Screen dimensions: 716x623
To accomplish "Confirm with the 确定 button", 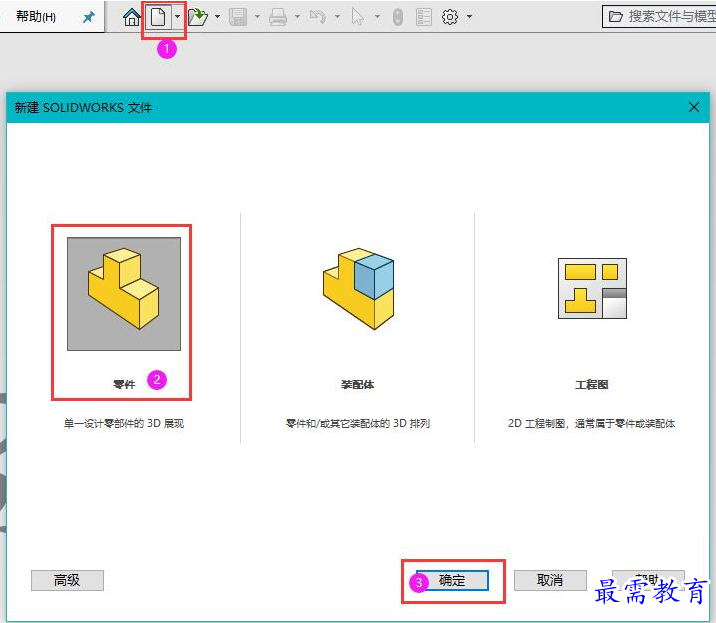I will [x=452, y=580].
